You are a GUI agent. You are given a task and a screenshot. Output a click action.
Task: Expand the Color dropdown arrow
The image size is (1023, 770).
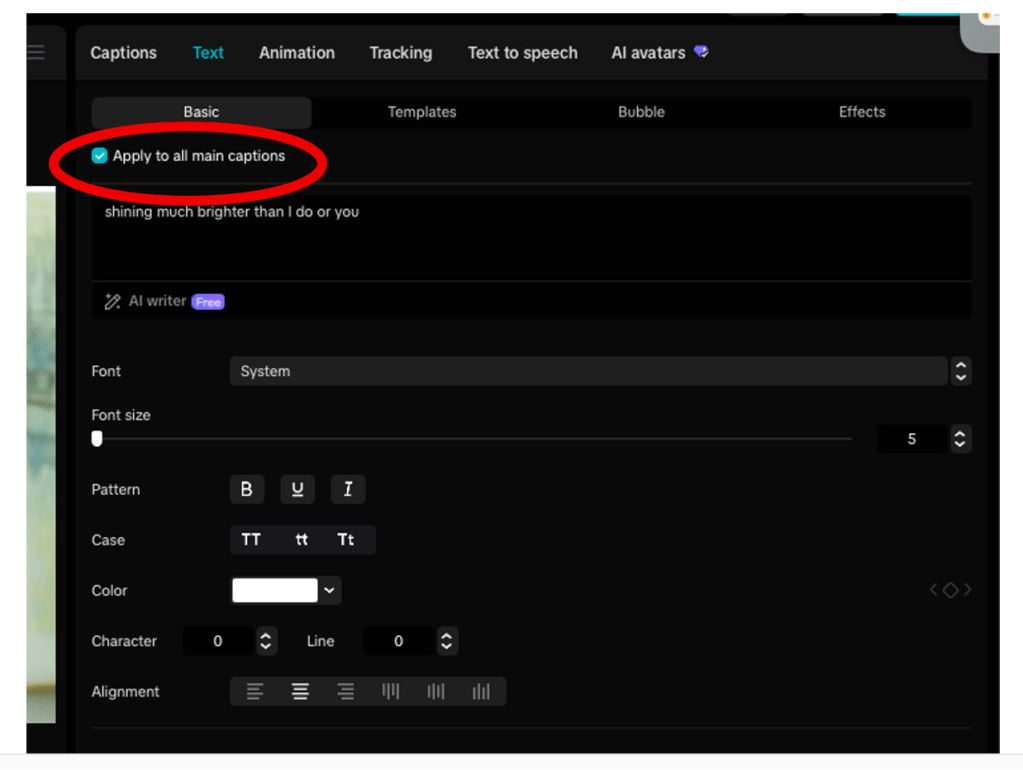(329, 590)
